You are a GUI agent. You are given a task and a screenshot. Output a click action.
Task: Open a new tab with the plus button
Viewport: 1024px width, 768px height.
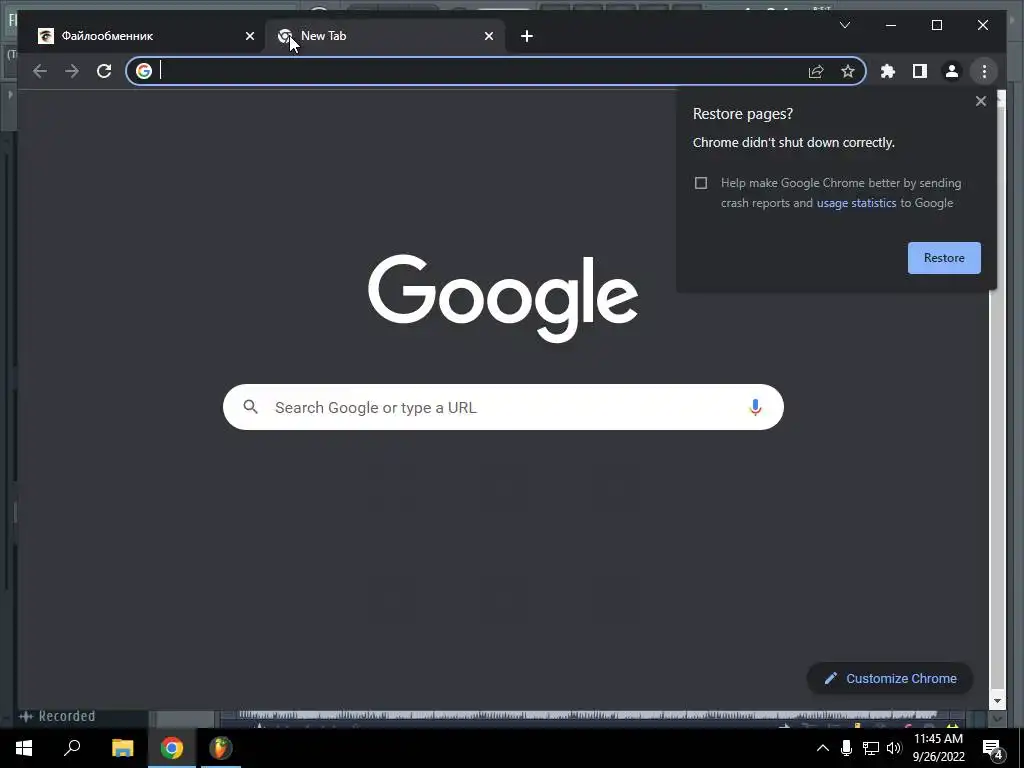point(527,36)
